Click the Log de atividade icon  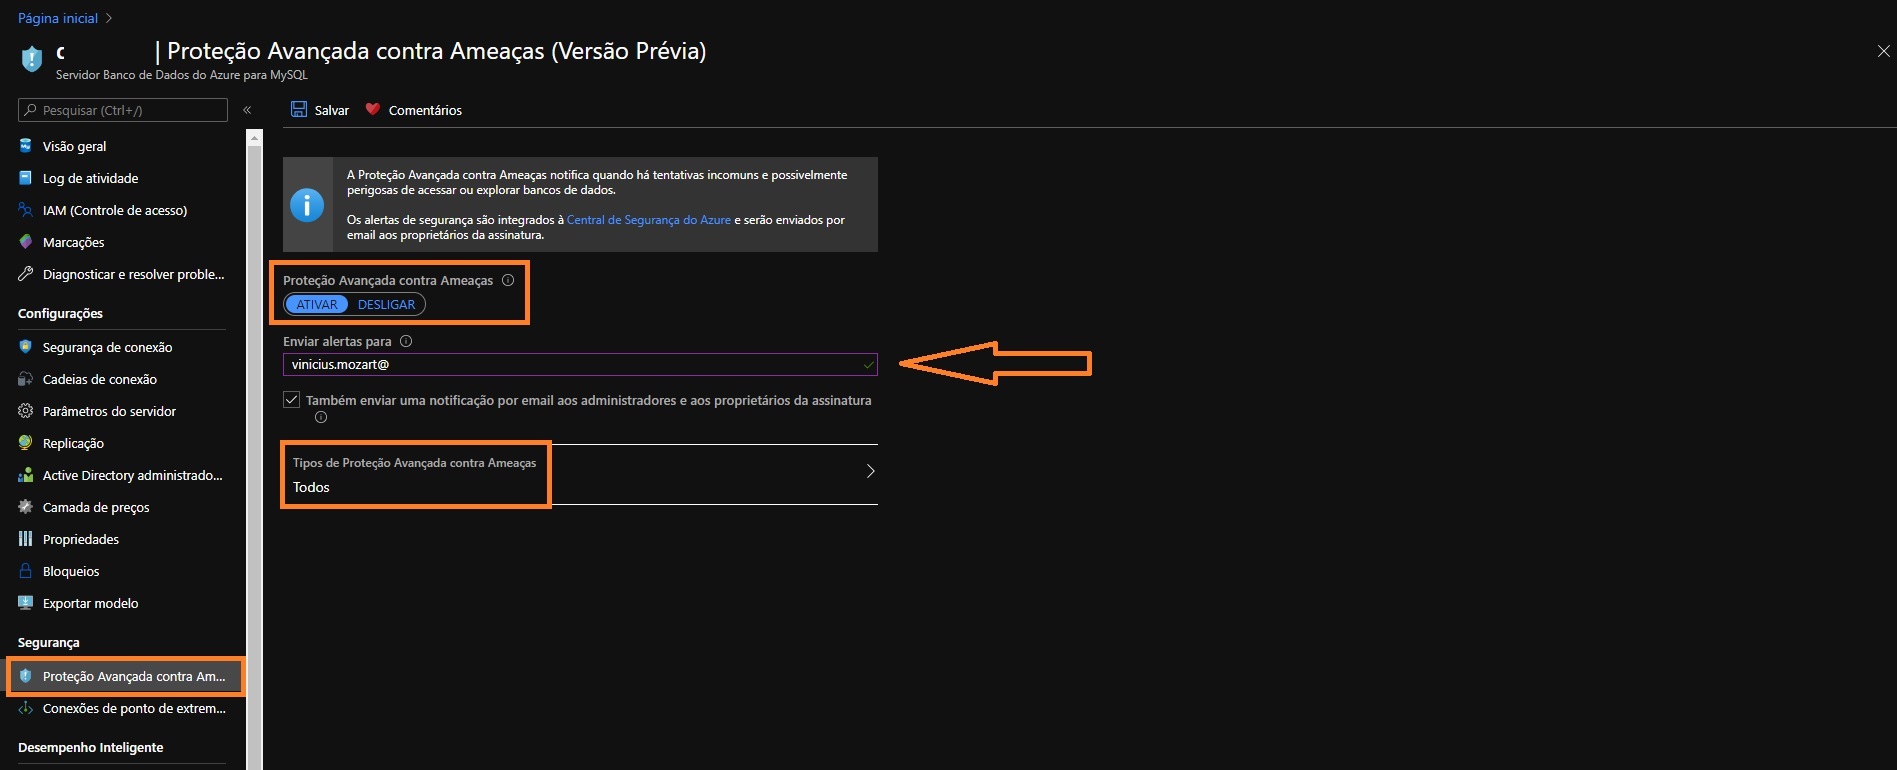(x=26, y=177)
